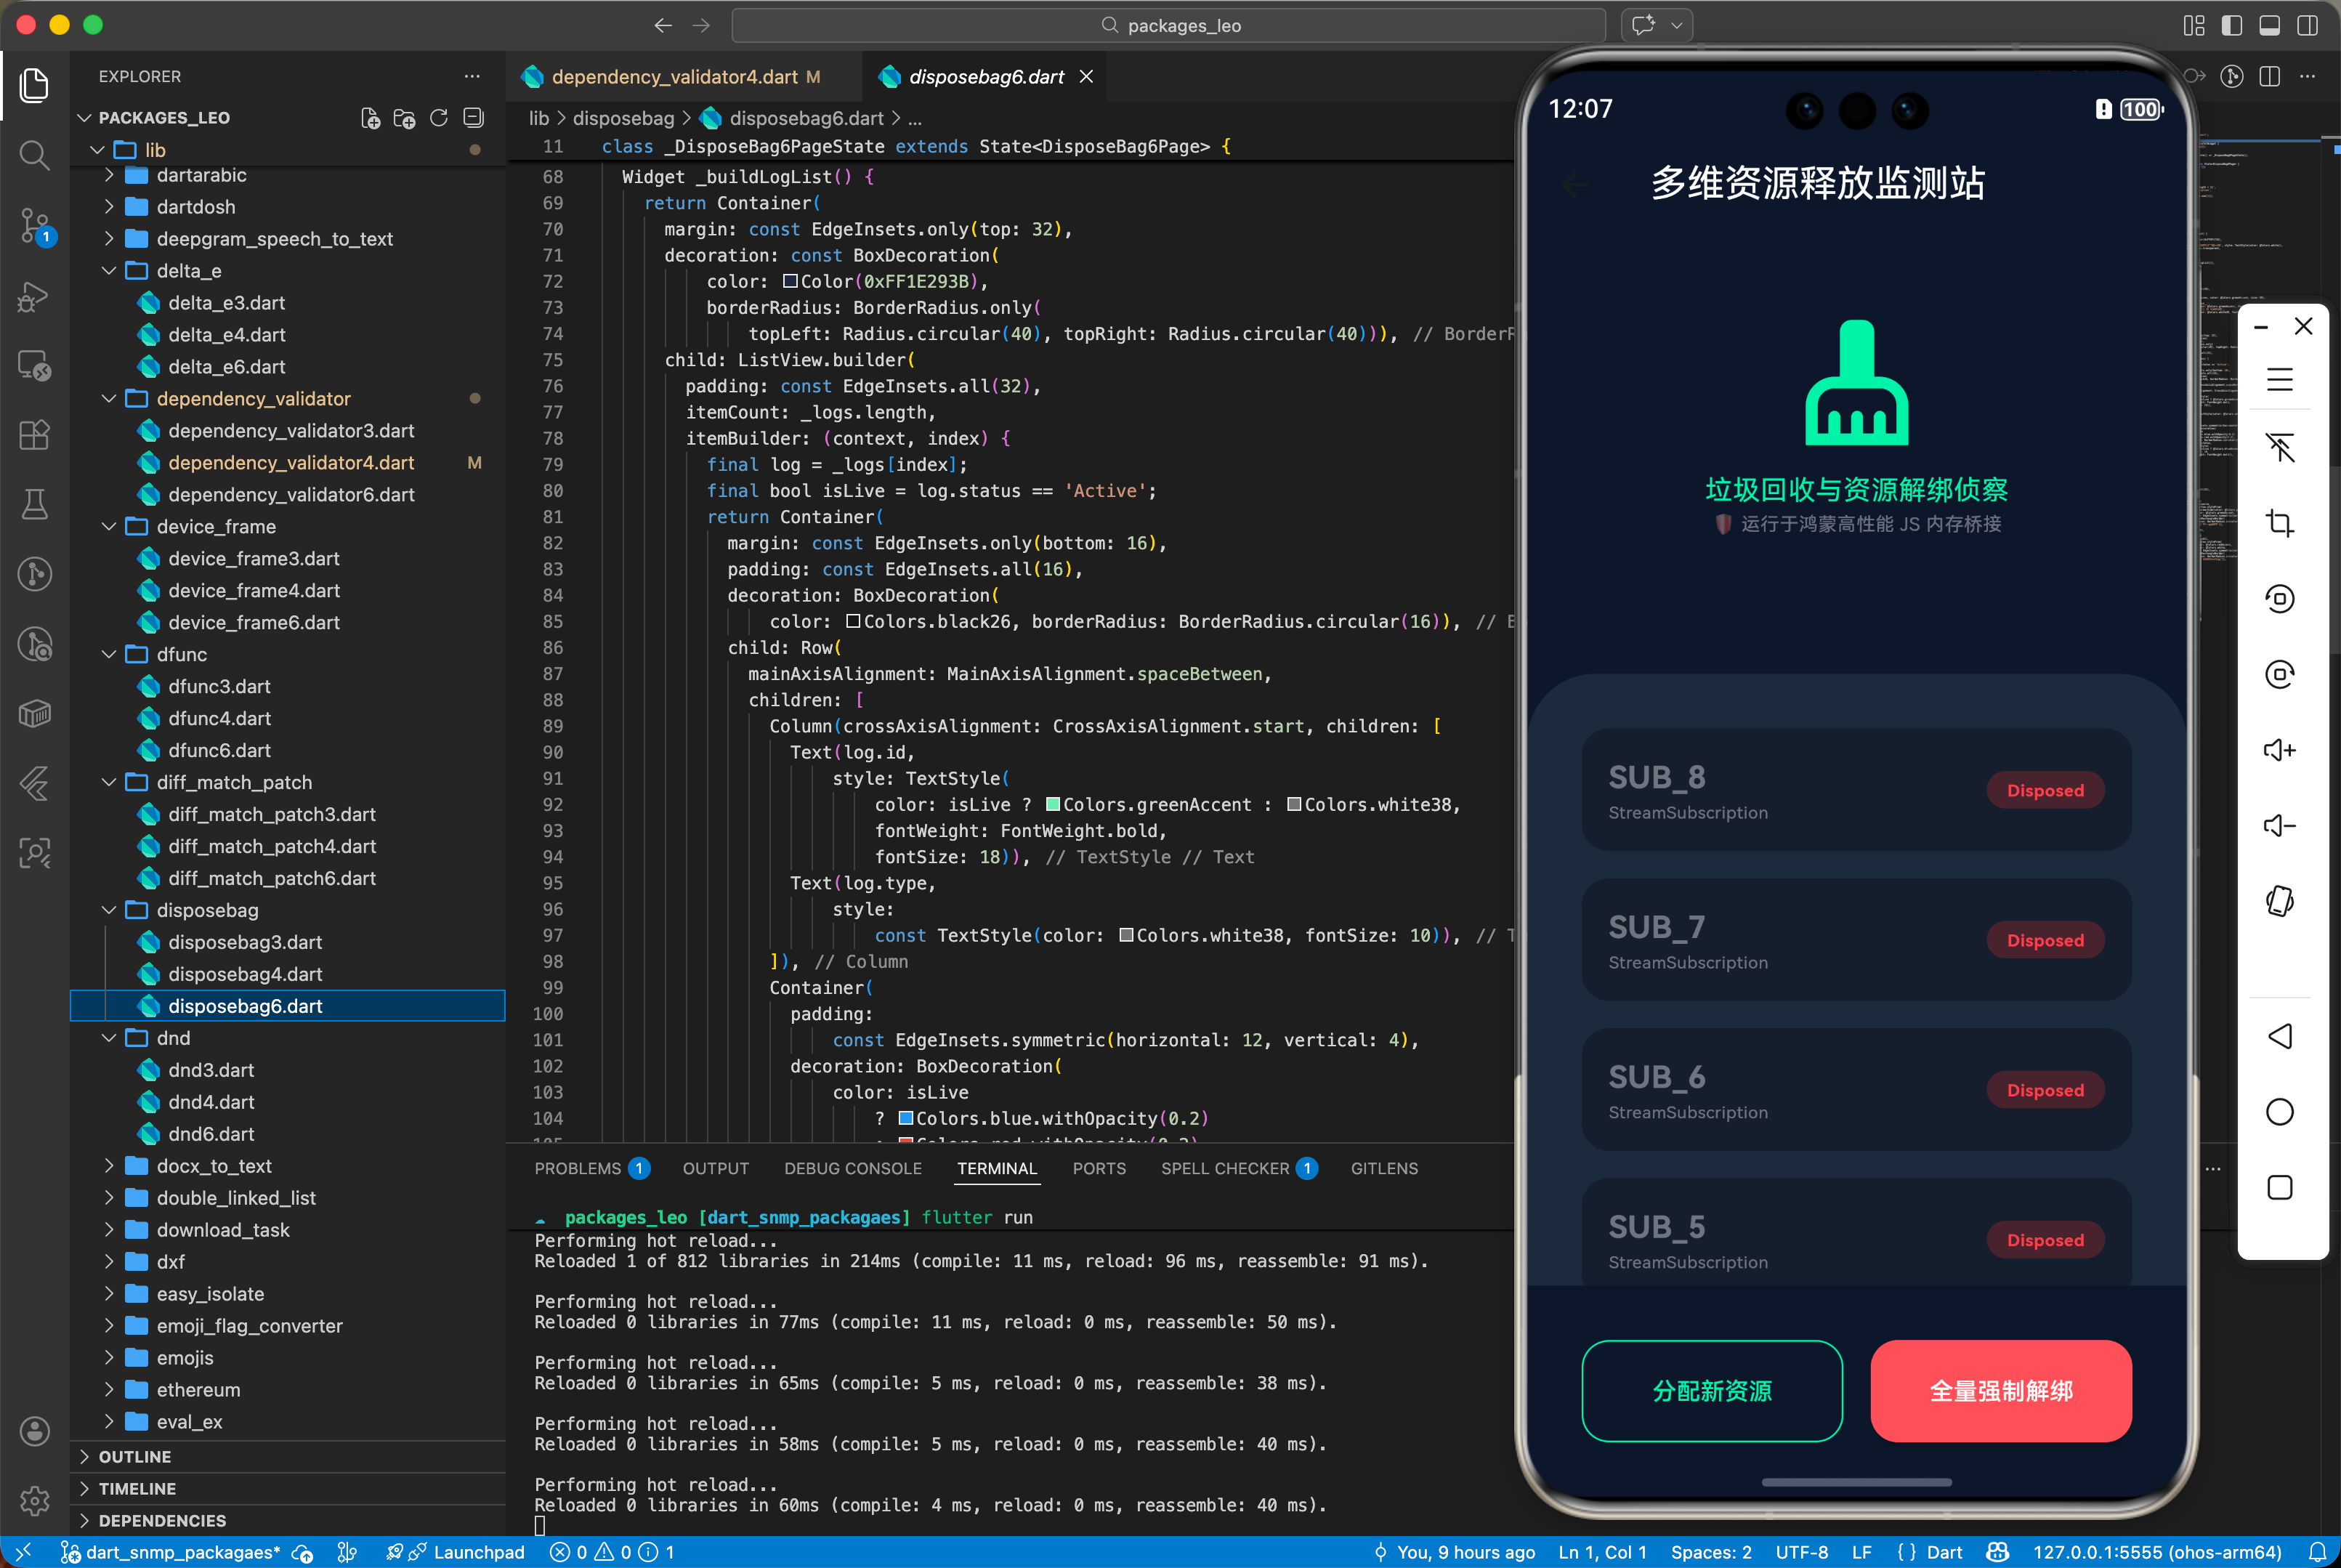2341x1568 pixels.
Task: Click emulator screenshot crop icon
Action: (x=2279, y=523)
